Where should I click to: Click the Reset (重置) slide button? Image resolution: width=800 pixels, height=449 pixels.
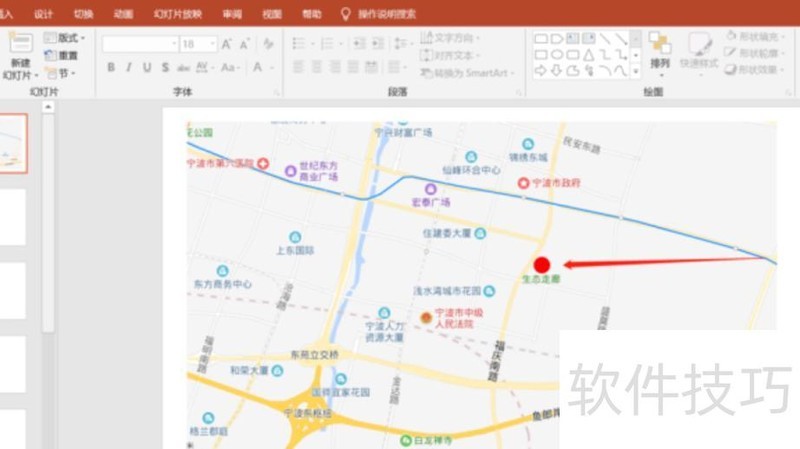point(61,55)
